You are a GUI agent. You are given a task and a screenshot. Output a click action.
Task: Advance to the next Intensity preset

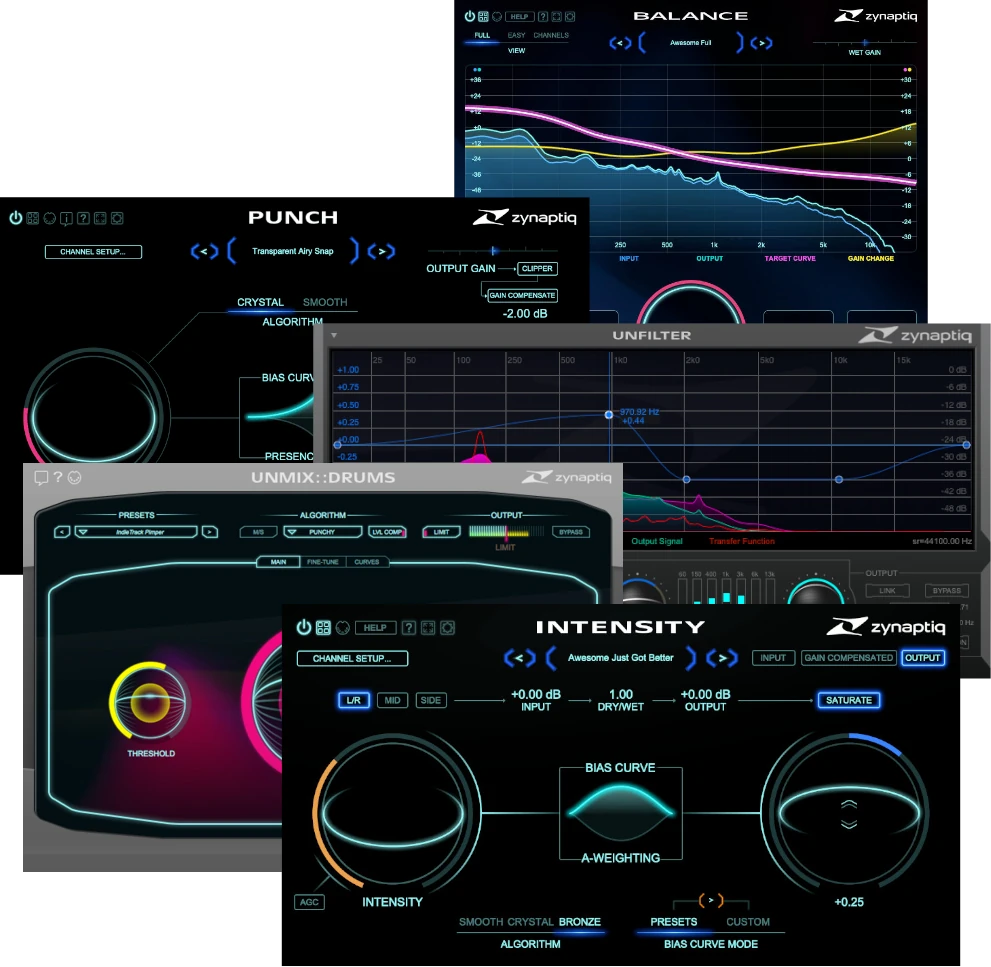click(x=723, y=658)
